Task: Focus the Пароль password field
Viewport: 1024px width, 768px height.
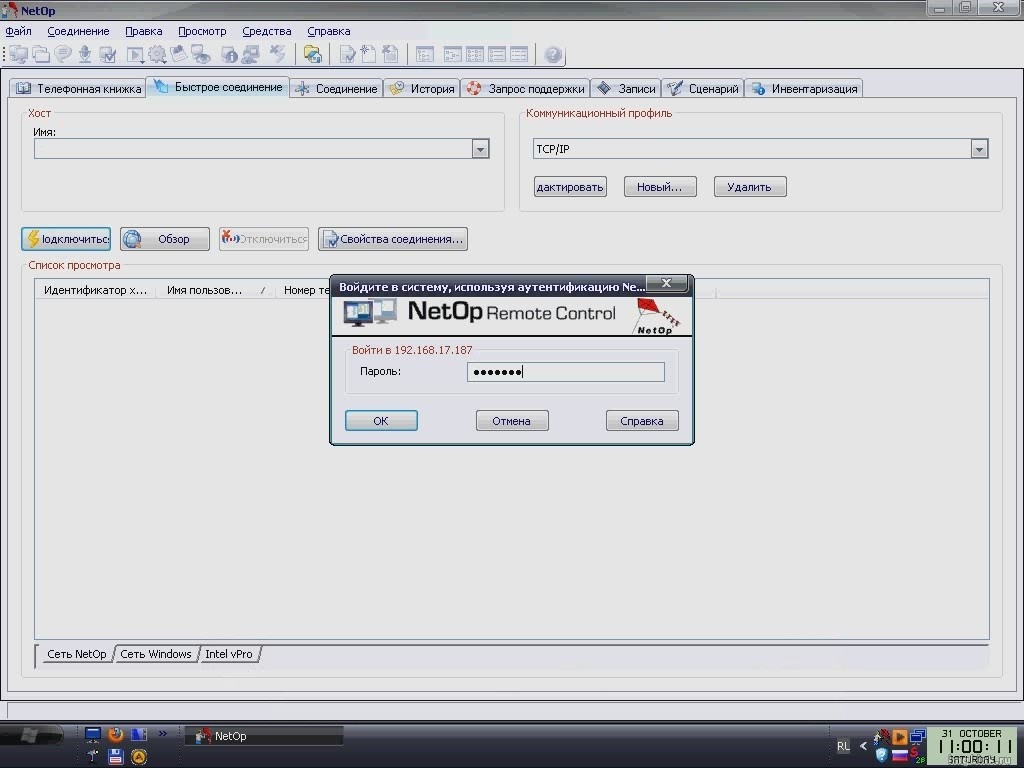Action: (566, 372)
